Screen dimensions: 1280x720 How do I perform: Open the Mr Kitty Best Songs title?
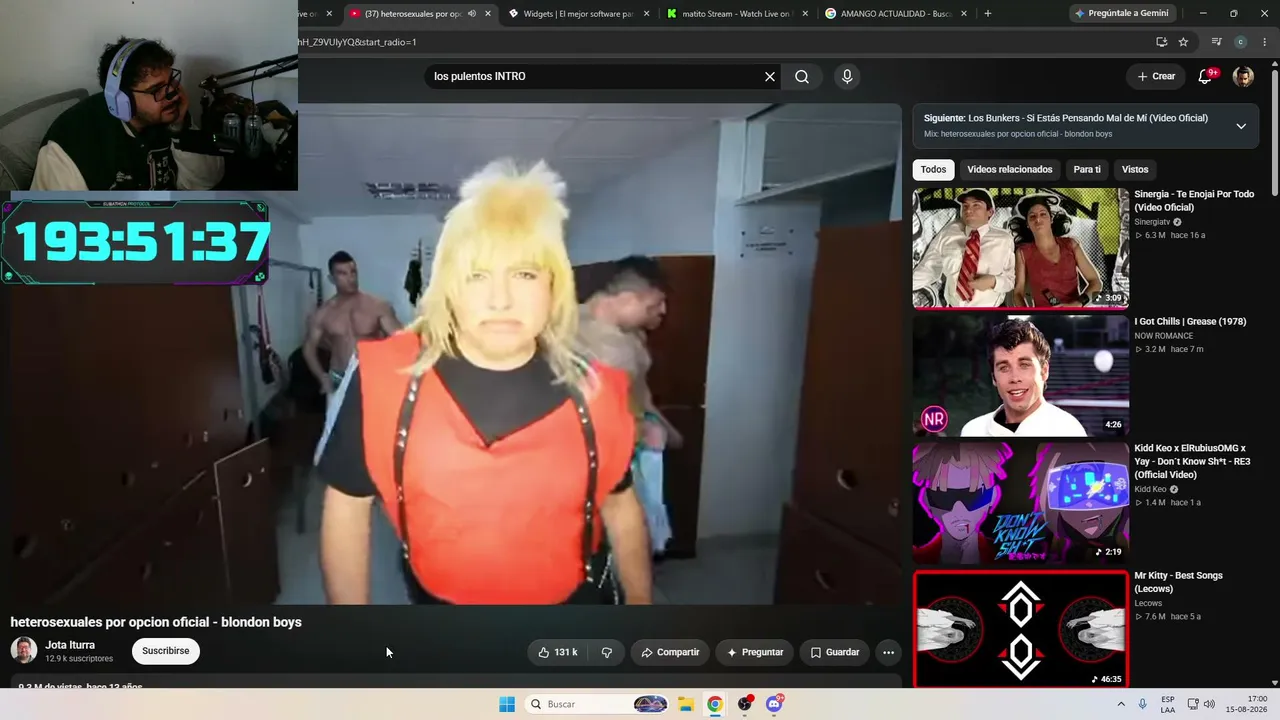click(1178, 582)
